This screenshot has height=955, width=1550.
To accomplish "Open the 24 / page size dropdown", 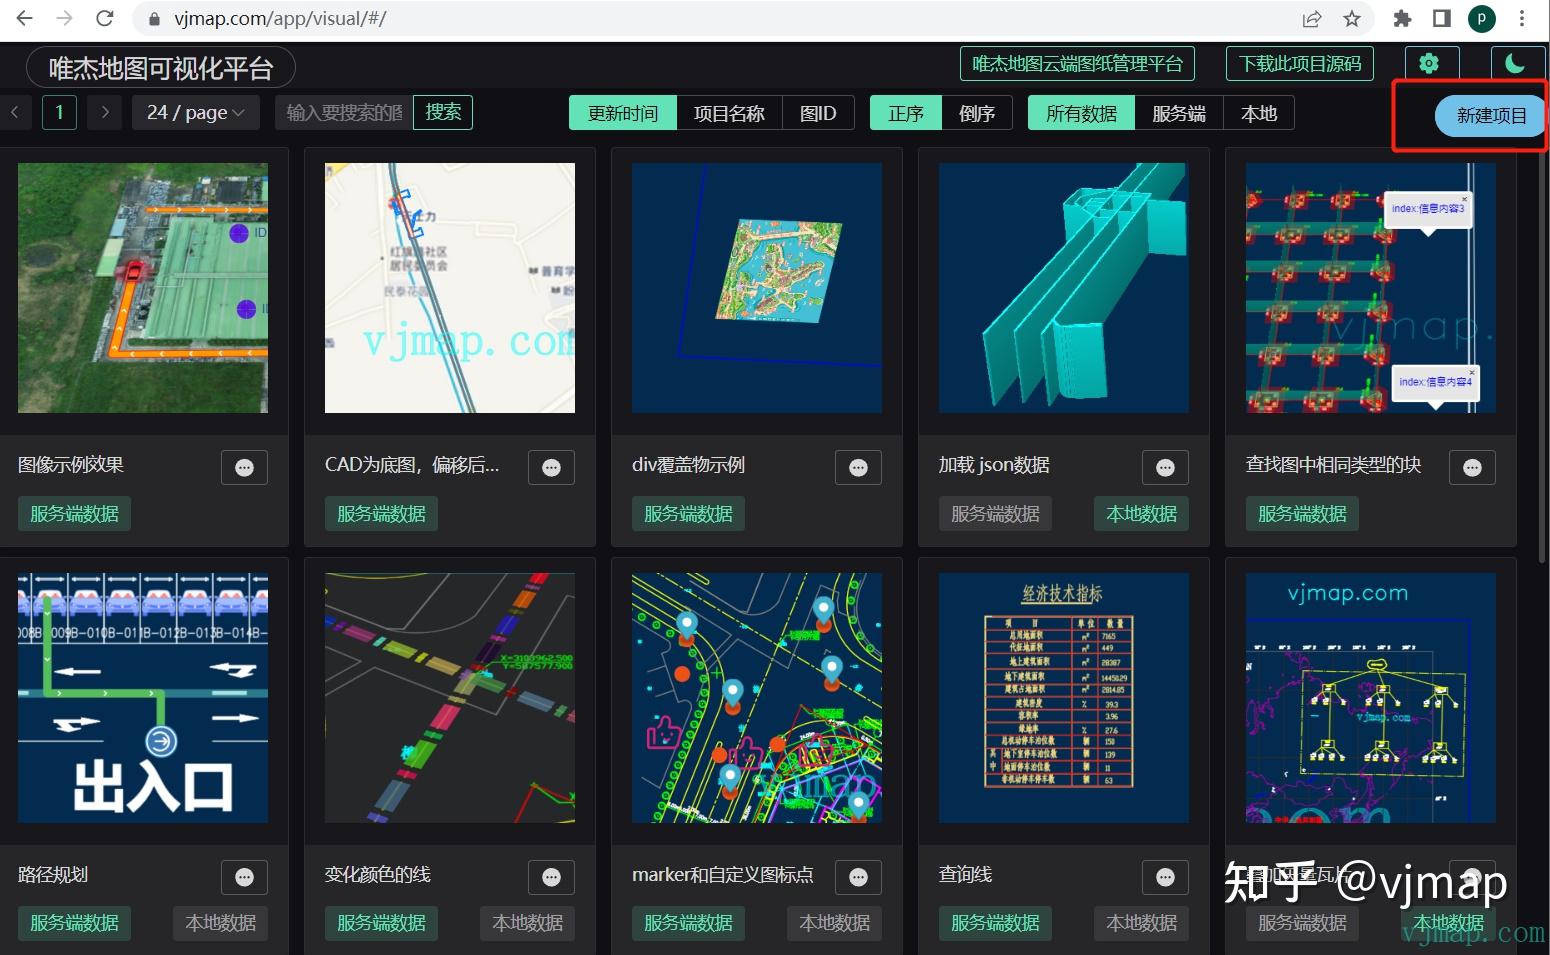I will pos(195,112).
